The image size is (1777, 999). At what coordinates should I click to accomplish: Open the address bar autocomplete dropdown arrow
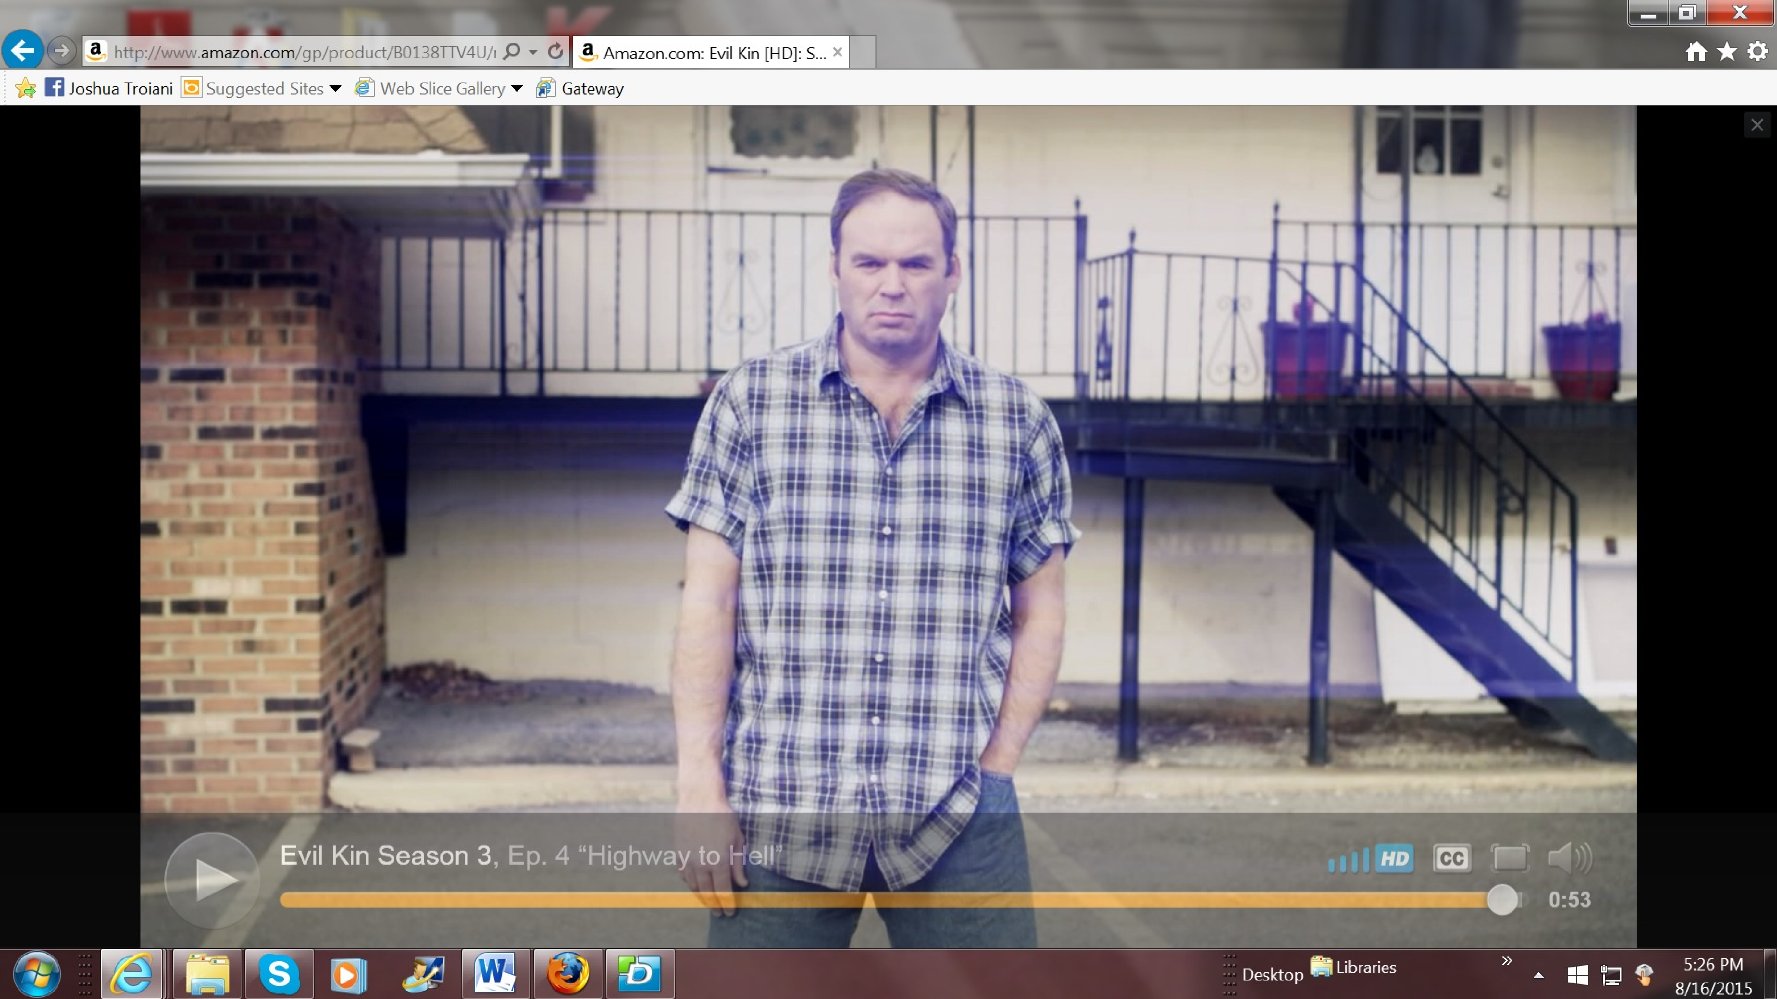click(x=533, y=52)
